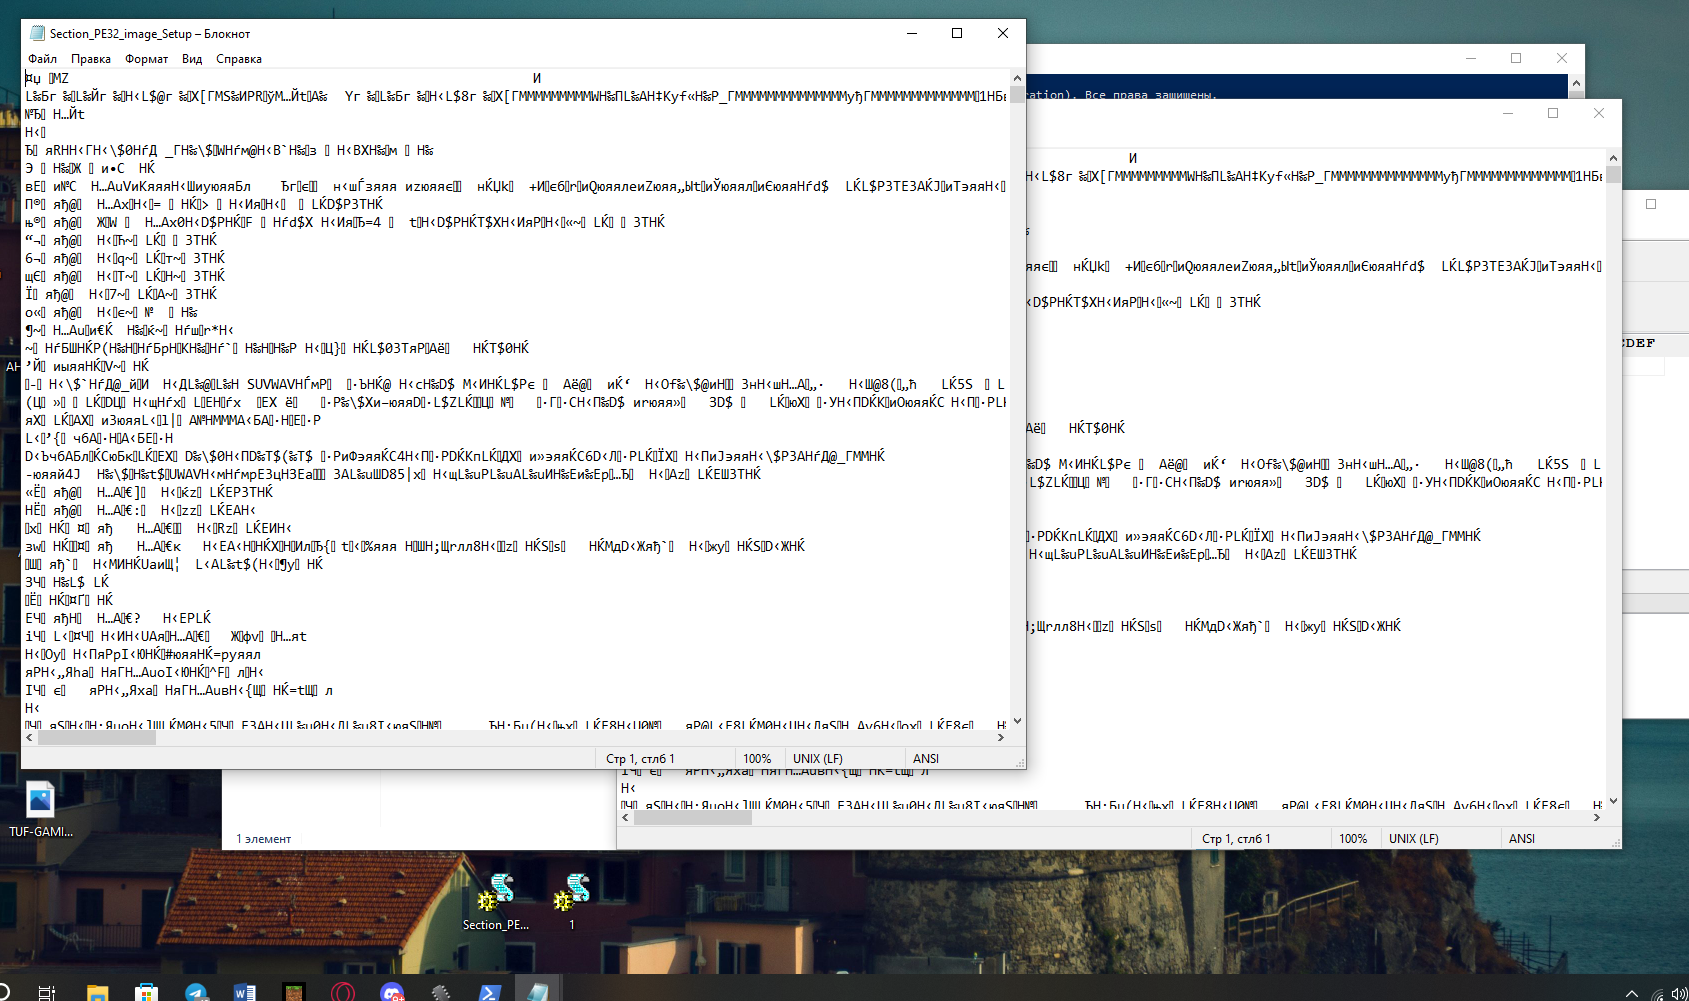Close the Section_PE32_image_Setup Notepad window
1689x1001 pixels.
pos(1003,33)
